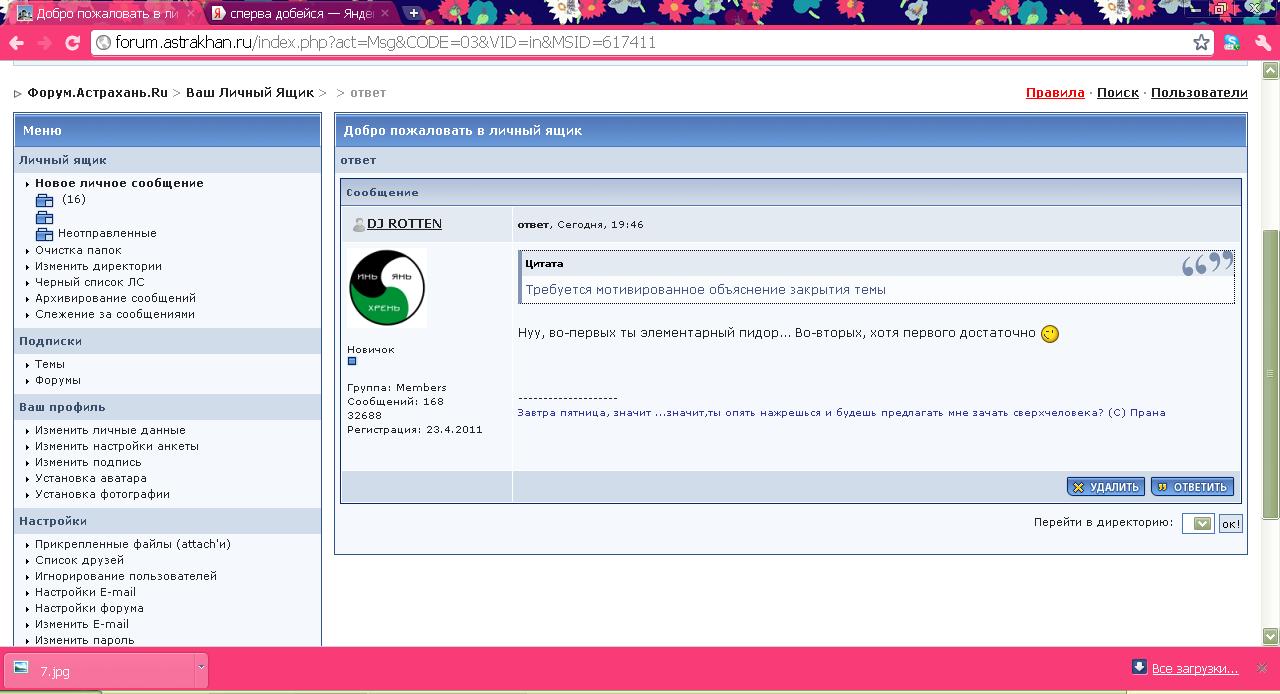Open the DJ ROTTEN profile link
Image resolution: width=1280 pixels, height=694 pixels.
pyautogui.click(x=404, y=223)
